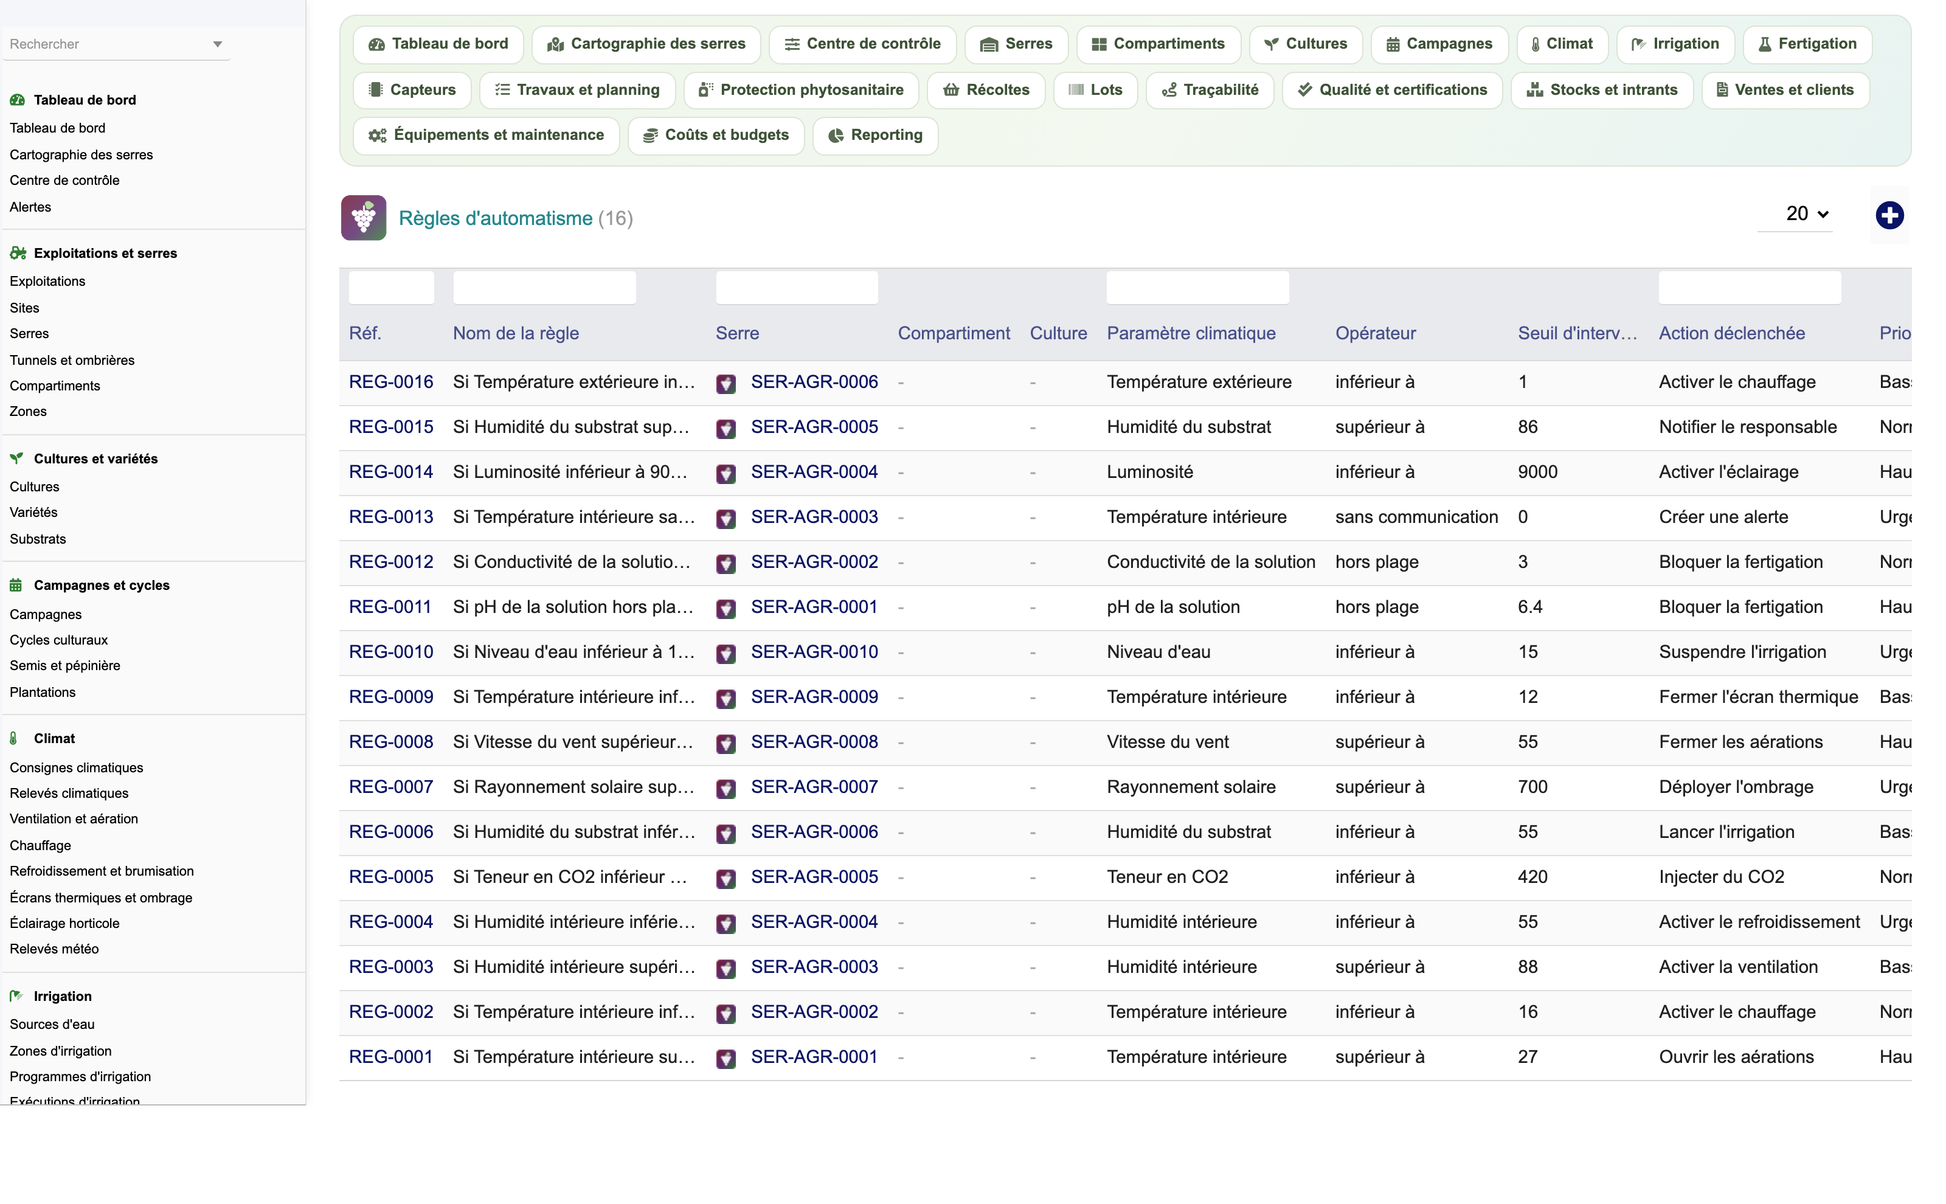Open Variétés in sidebar
Viewport: 1946px width, 1204px height.
coord(33,512)
